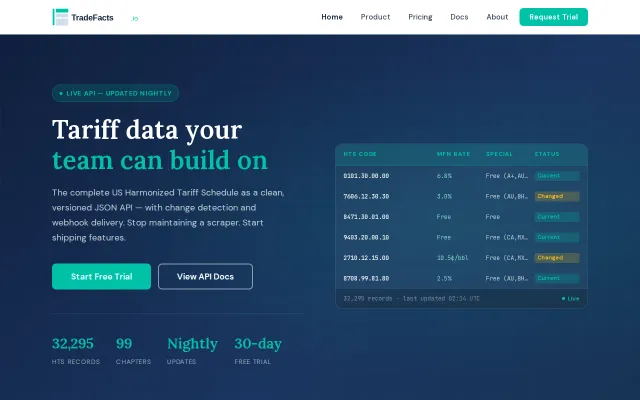Open the Pricing nav link
The image size is (640, 400).
pyautogui.click(x=420, y=17)
